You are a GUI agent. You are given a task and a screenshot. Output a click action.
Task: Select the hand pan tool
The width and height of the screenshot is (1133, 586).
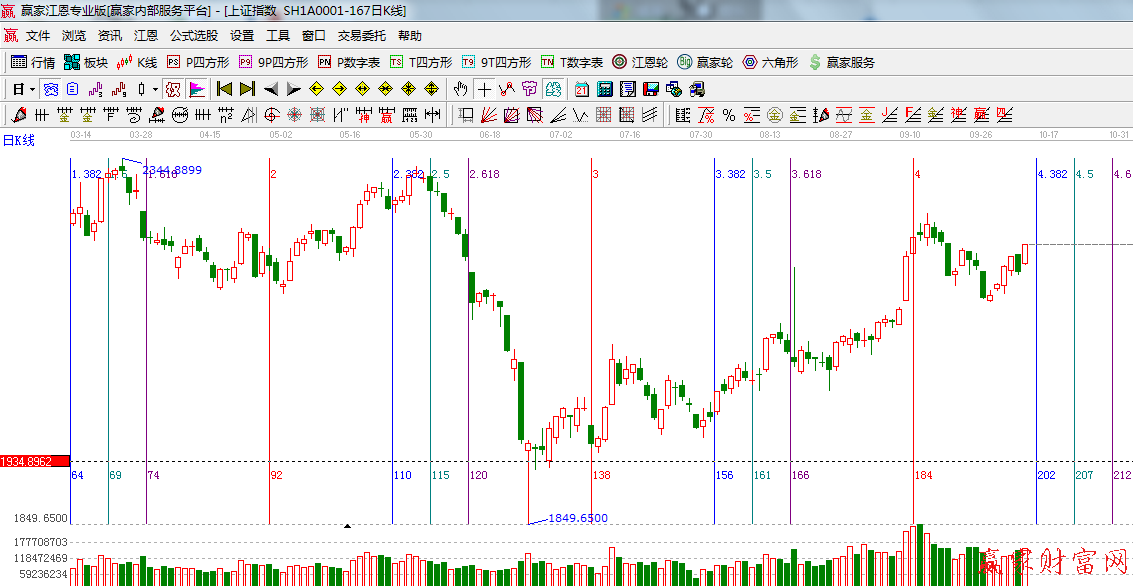pos(460,89)
